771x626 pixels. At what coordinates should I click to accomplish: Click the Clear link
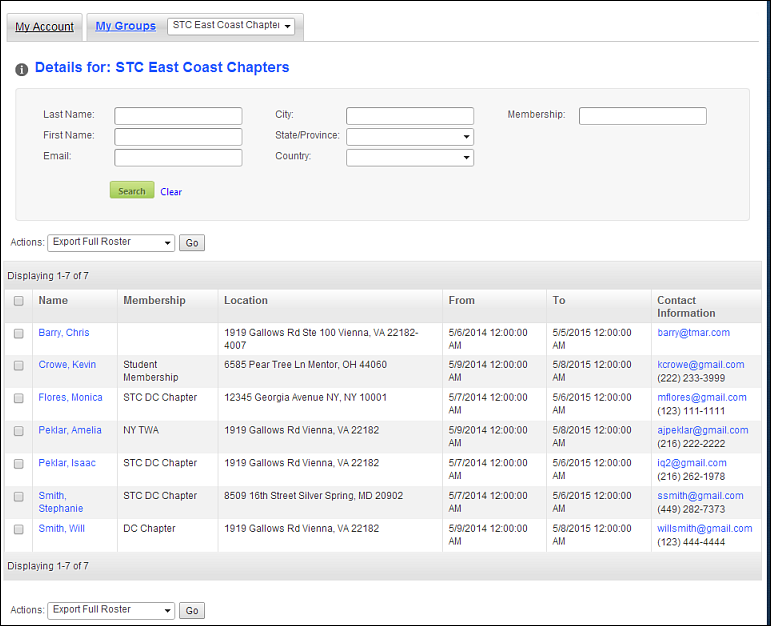click(x=171, y=192)
